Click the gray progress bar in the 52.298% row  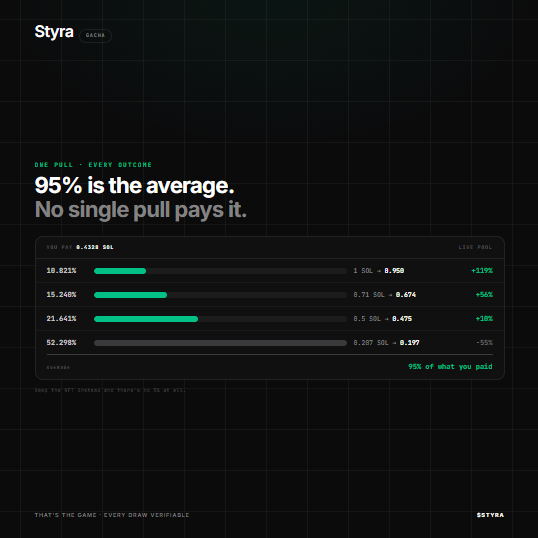[x=220, y=343]
